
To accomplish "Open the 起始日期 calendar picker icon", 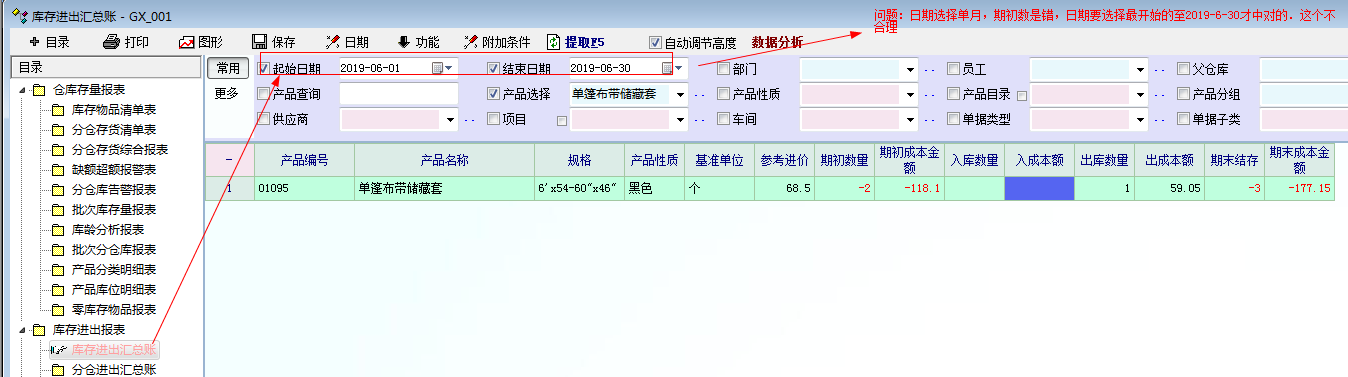I will coord(437,68).
